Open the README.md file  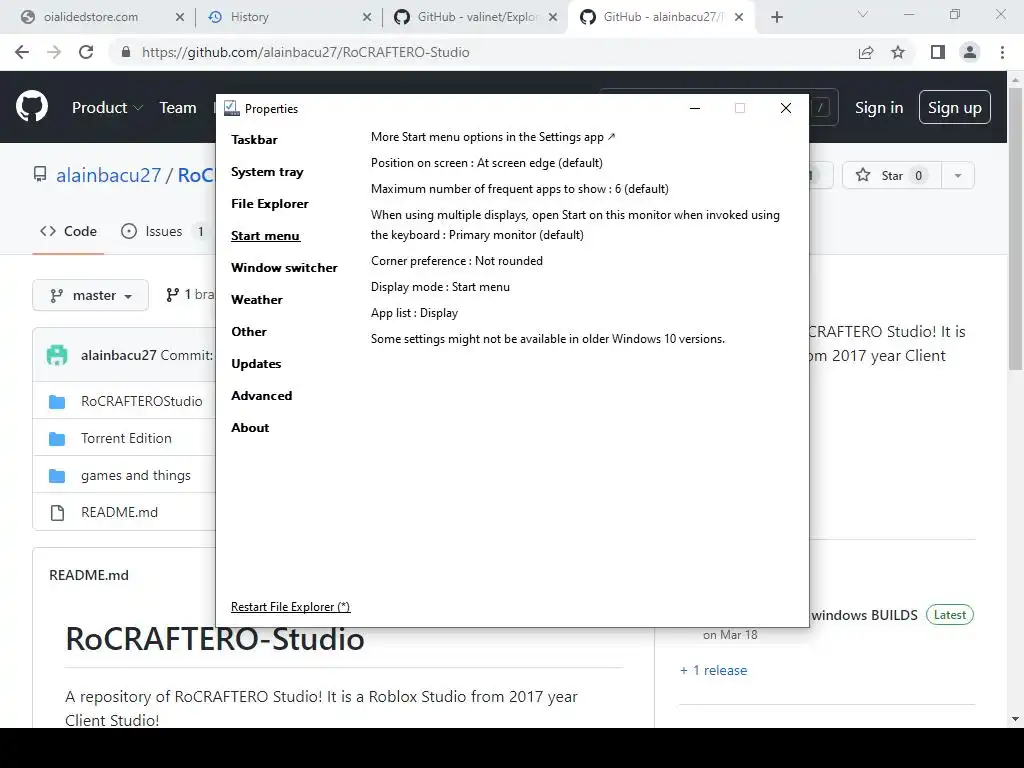click(x=120, y=512)
